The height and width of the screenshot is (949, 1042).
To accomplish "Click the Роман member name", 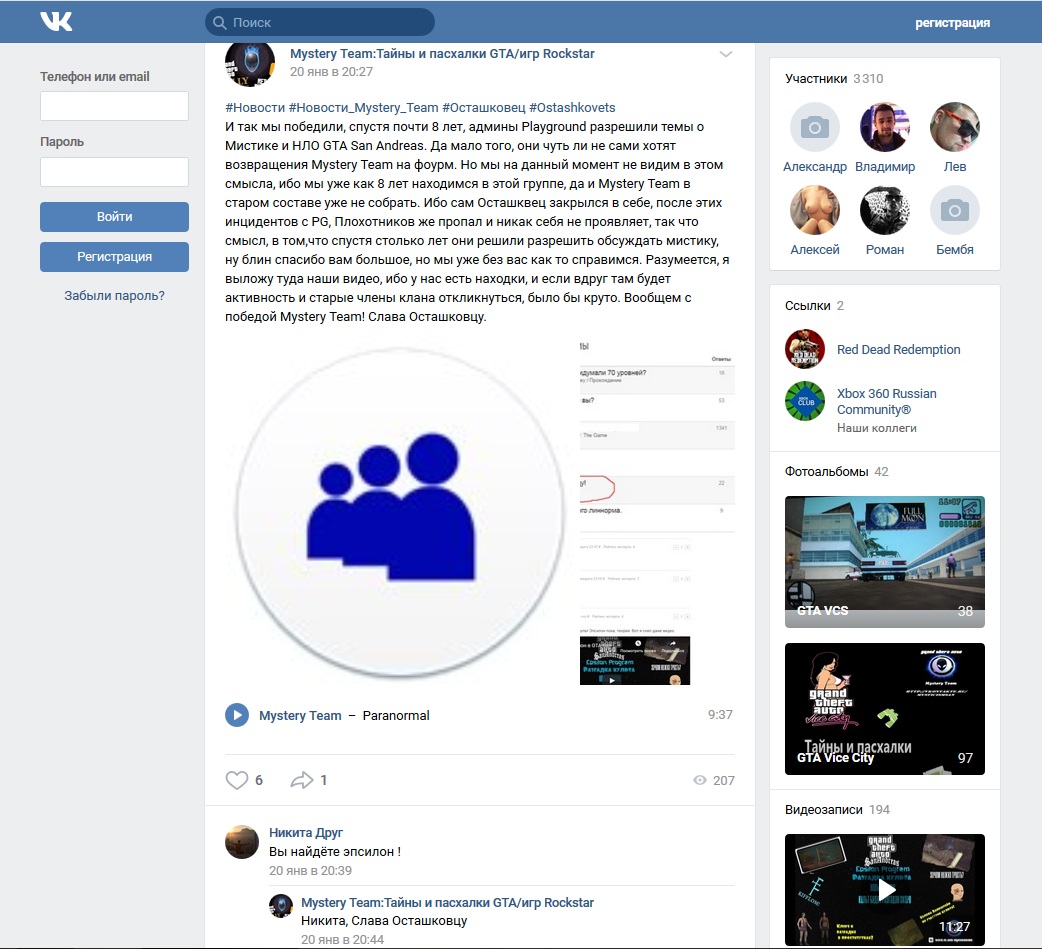I will pos(885,250).
